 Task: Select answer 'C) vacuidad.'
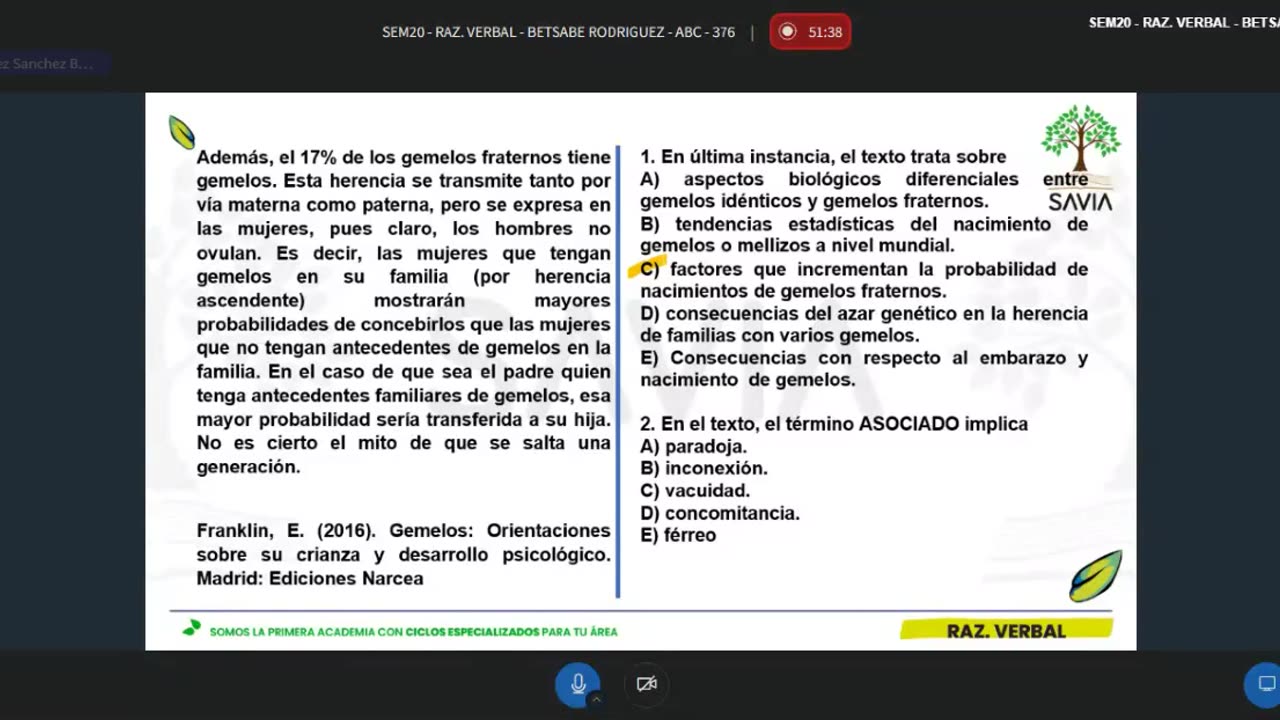click(x=695, y=491)
